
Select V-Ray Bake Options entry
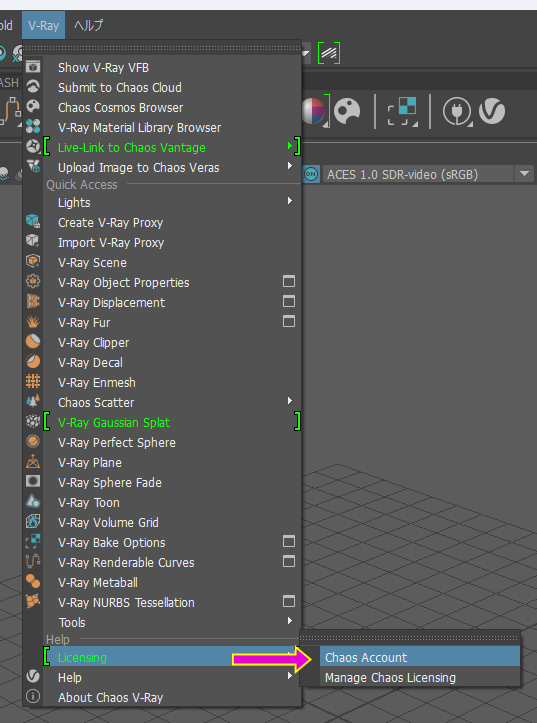[x=161, y=543]
